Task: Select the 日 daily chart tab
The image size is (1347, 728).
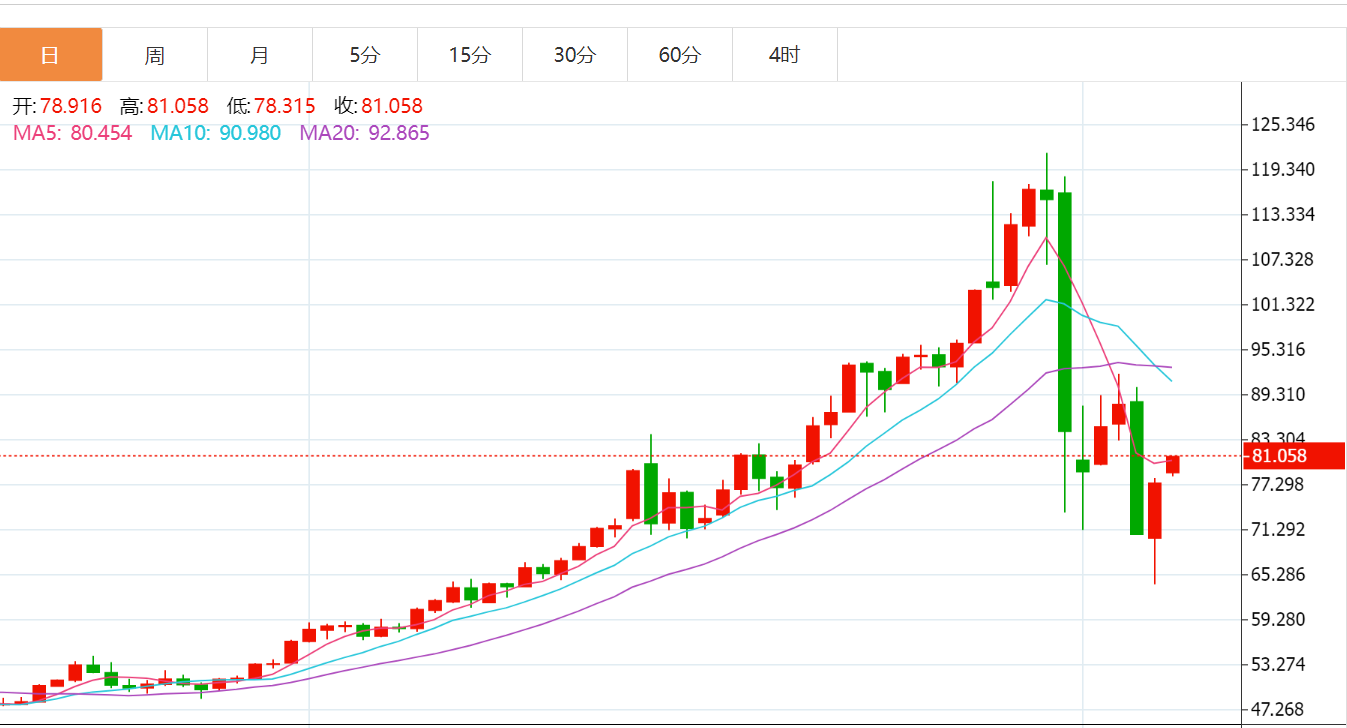Action: pyautogui.click(x=51, y=55)
